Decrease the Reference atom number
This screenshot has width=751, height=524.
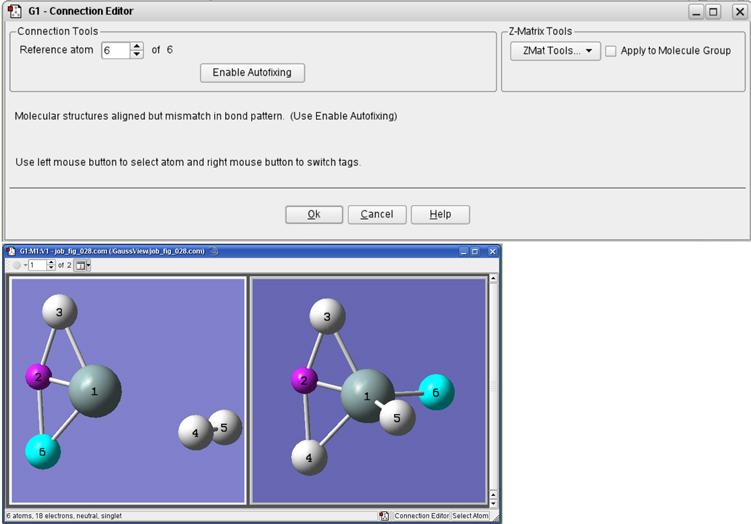click(x=137, y=54)
